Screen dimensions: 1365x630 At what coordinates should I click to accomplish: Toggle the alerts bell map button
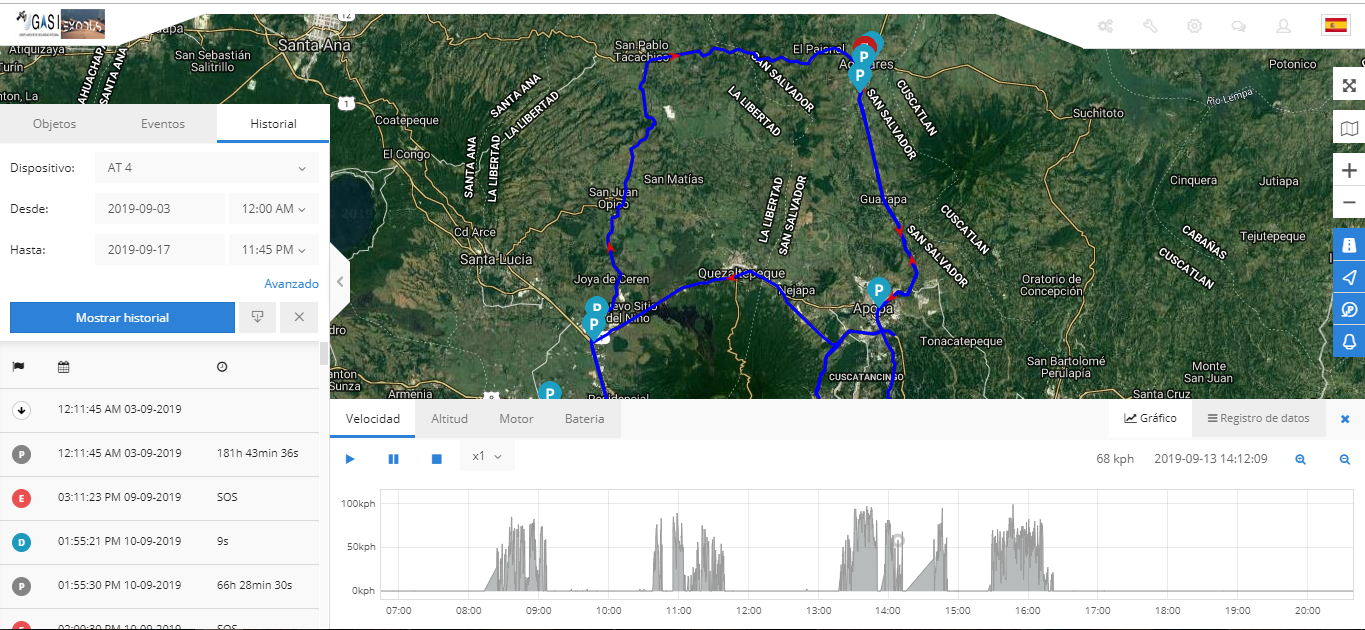point(1349,341)
